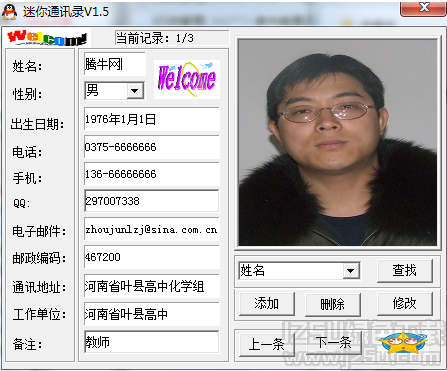
Task: Click the mobile field 136-66666666
Action: pos(152,174)
